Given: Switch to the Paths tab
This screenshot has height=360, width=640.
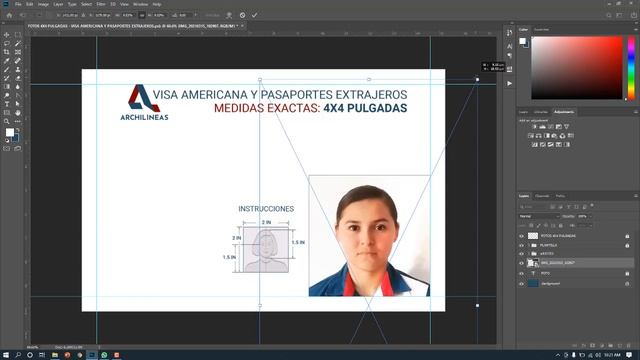Looking at the screenshot, I should coord(560,196).
